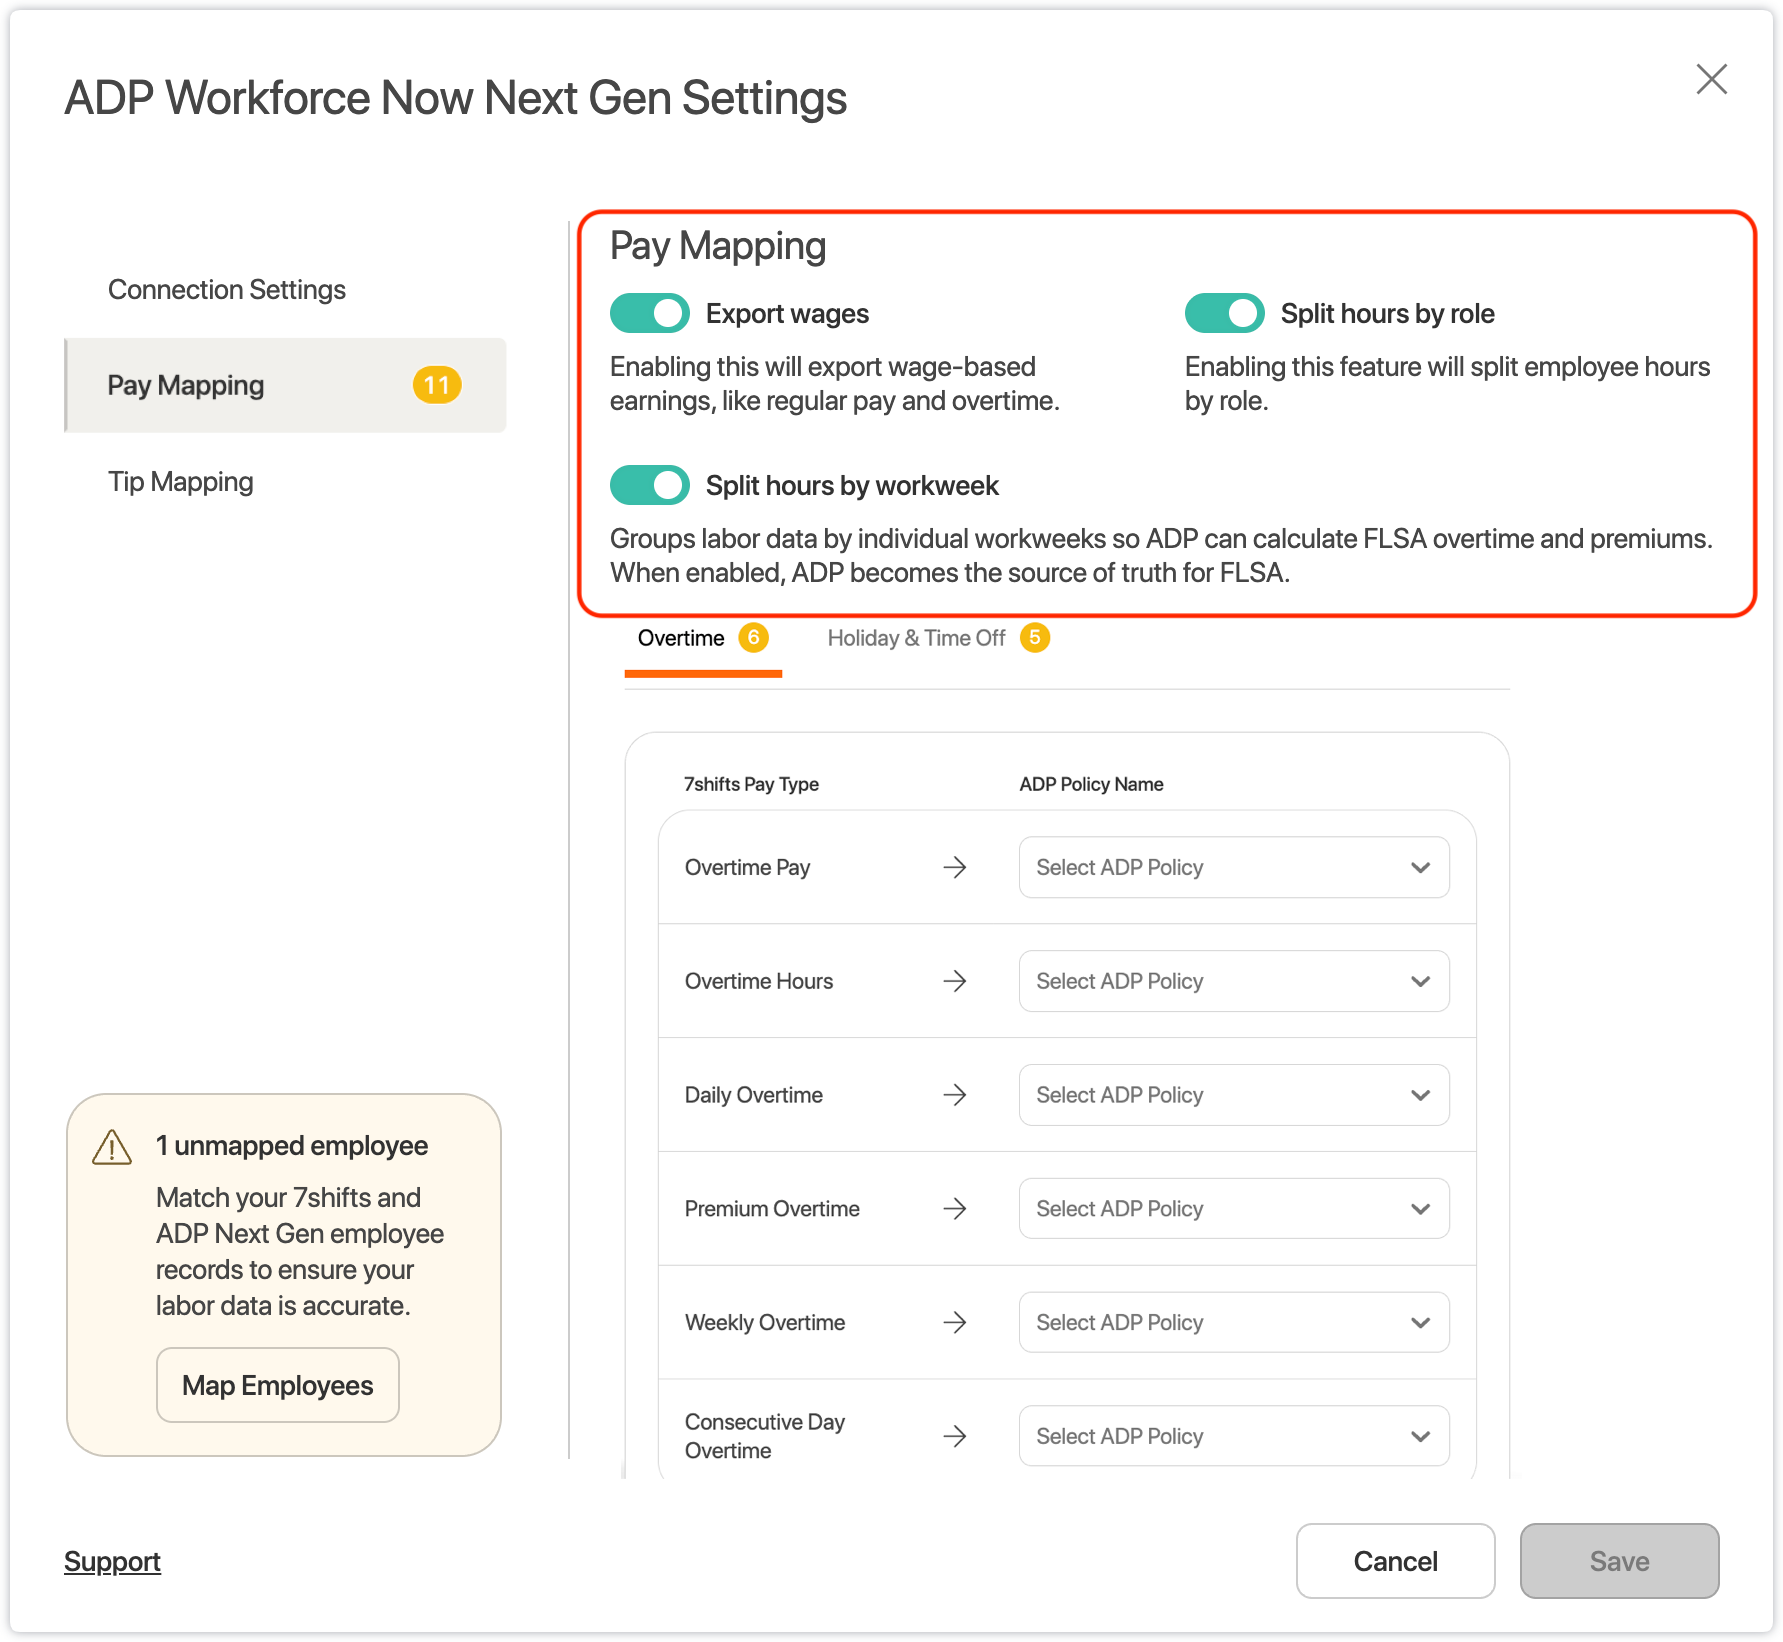Disable the Export wages toggle
This screenshot has width=1783, height=1642.
pyautogui.click(x=650, y=314)
